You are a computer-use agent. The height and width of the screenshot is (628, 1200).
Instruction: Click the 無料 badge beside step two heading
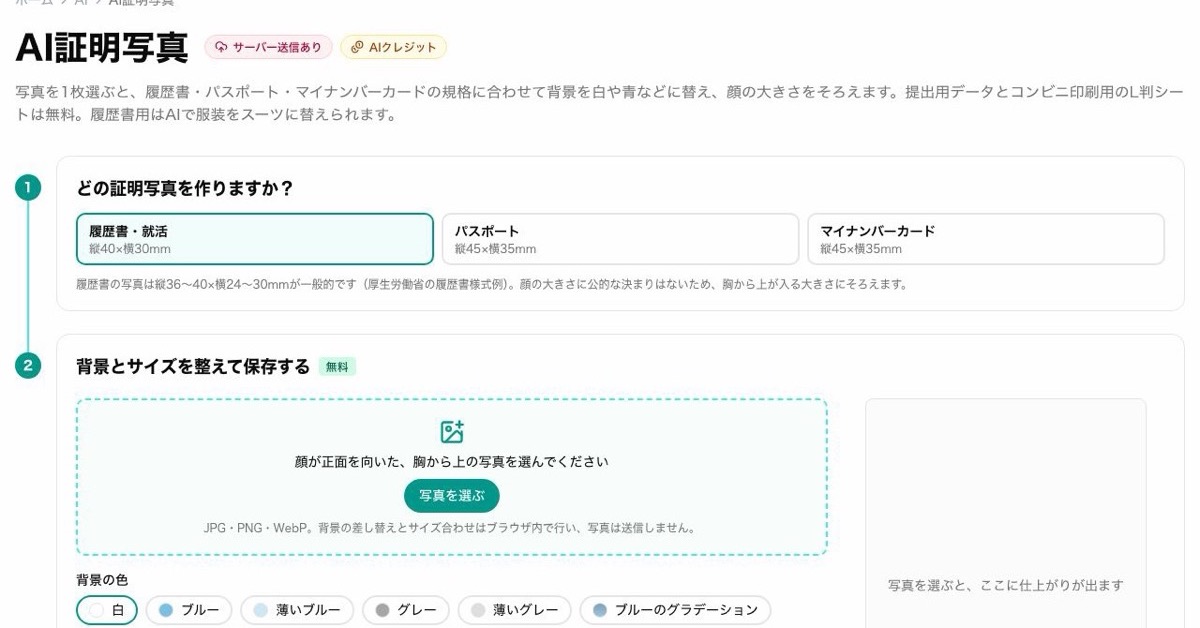pyautogui.click(x=337, y=367)
